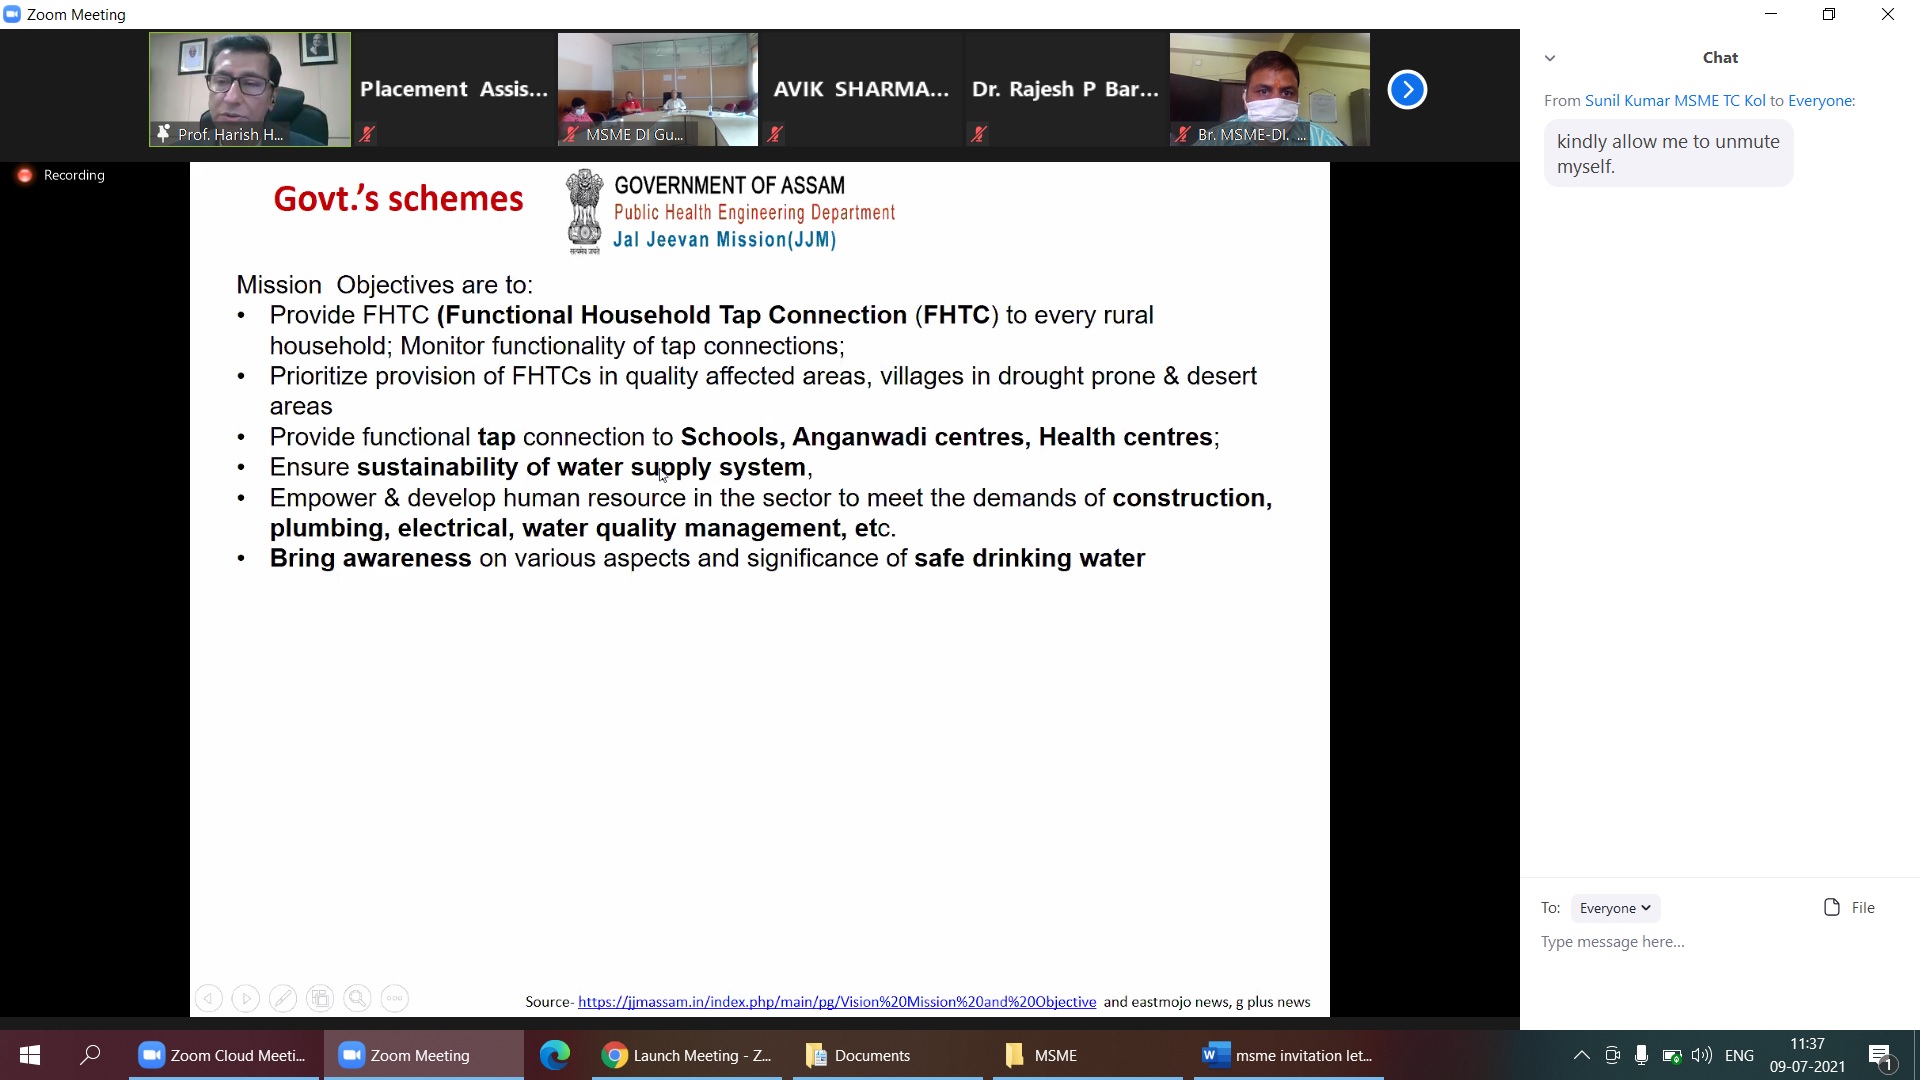The height and width of the screenshot is (1080, 1920).
Task: Click Sunil Kumar MSME TC Kol sender name
Action: 1675,100
